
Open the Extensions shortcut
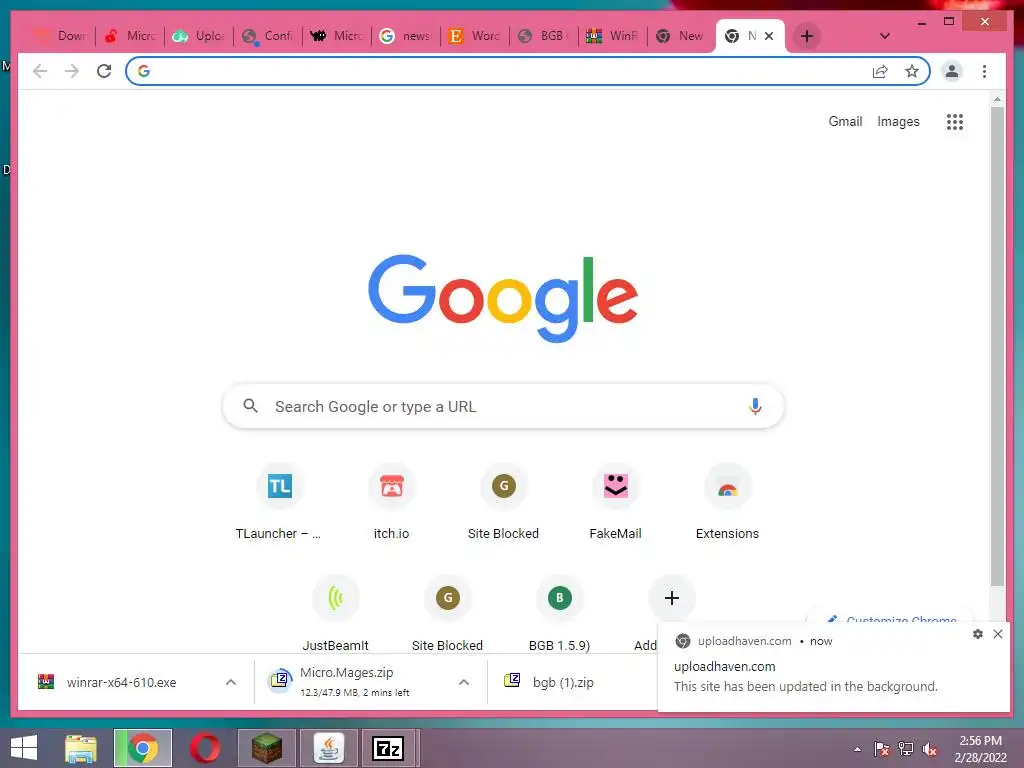tap(728, 503)
